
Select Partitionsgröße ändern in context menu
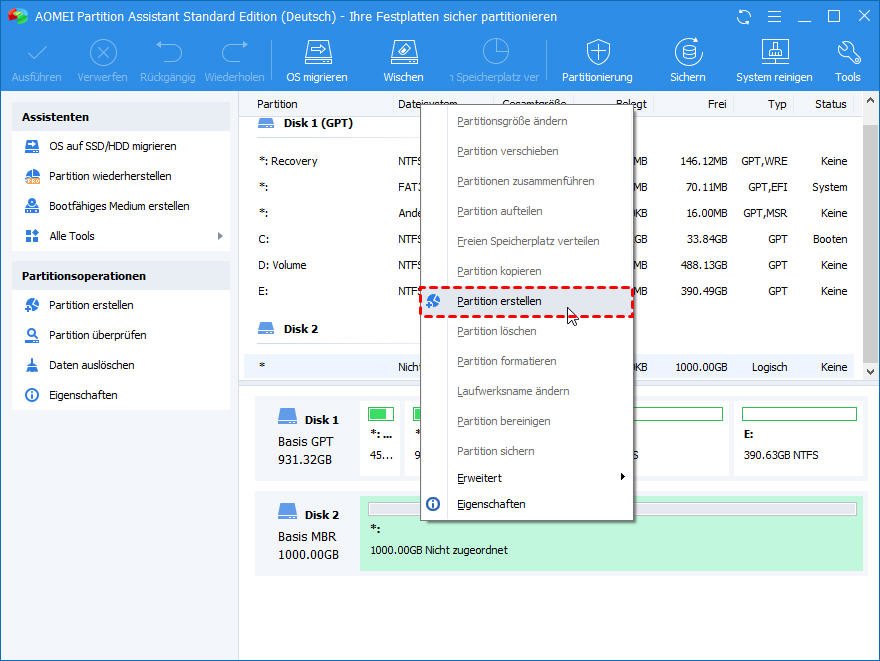tap(526, 121)
